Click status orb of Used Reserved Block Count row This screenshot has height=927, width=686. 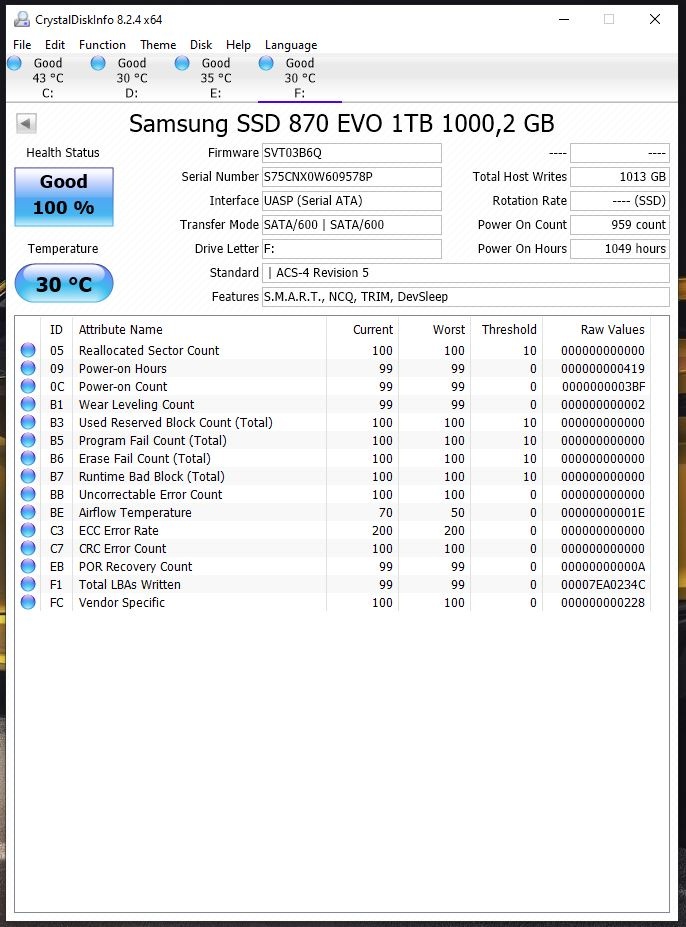[x=28, y=422]
